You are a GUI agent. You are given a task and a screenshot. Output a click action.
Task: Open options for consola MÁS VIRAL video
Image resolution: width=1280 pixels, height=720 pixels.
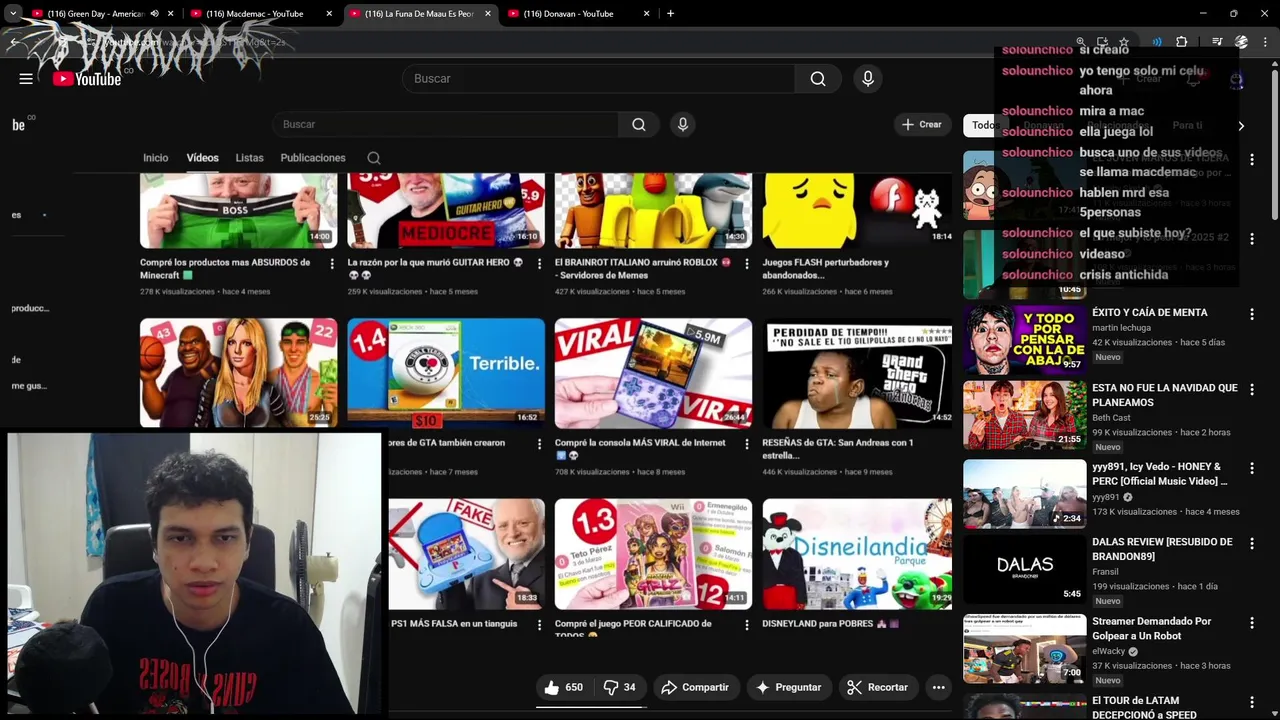click(x=746, y=444)
